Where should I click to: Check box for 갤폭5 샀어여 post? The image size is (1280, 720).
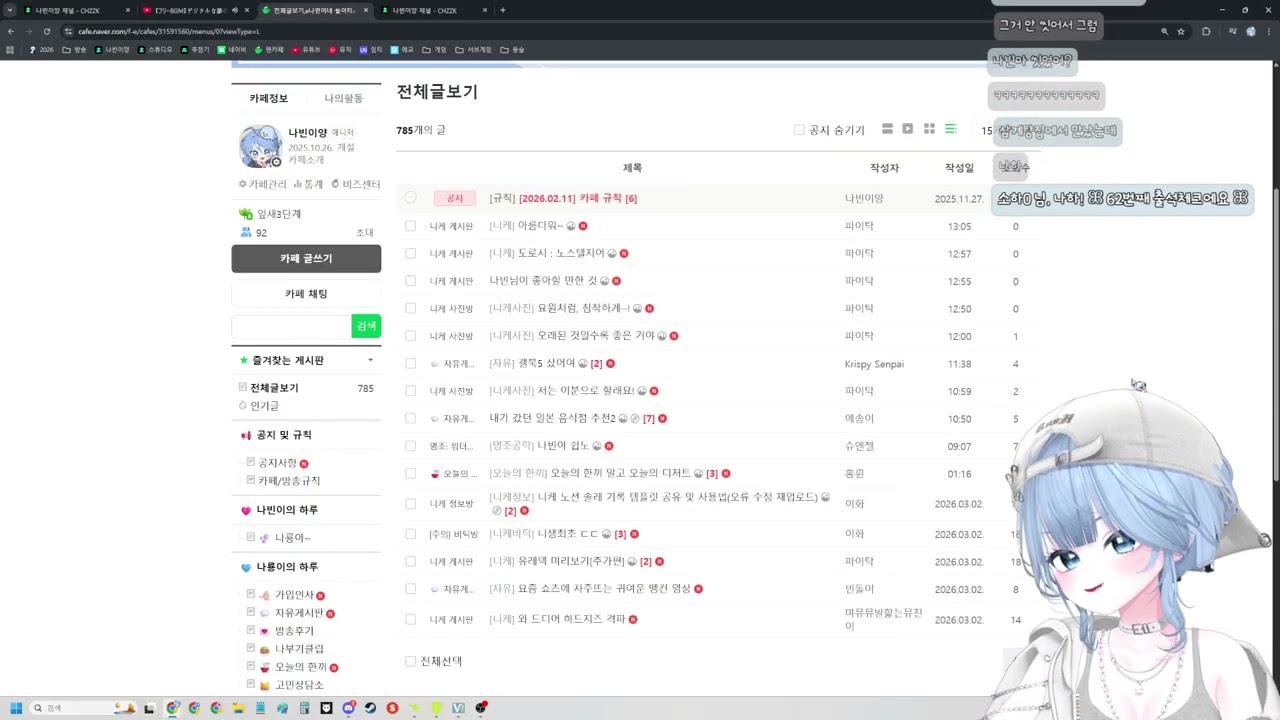point(410,363)
